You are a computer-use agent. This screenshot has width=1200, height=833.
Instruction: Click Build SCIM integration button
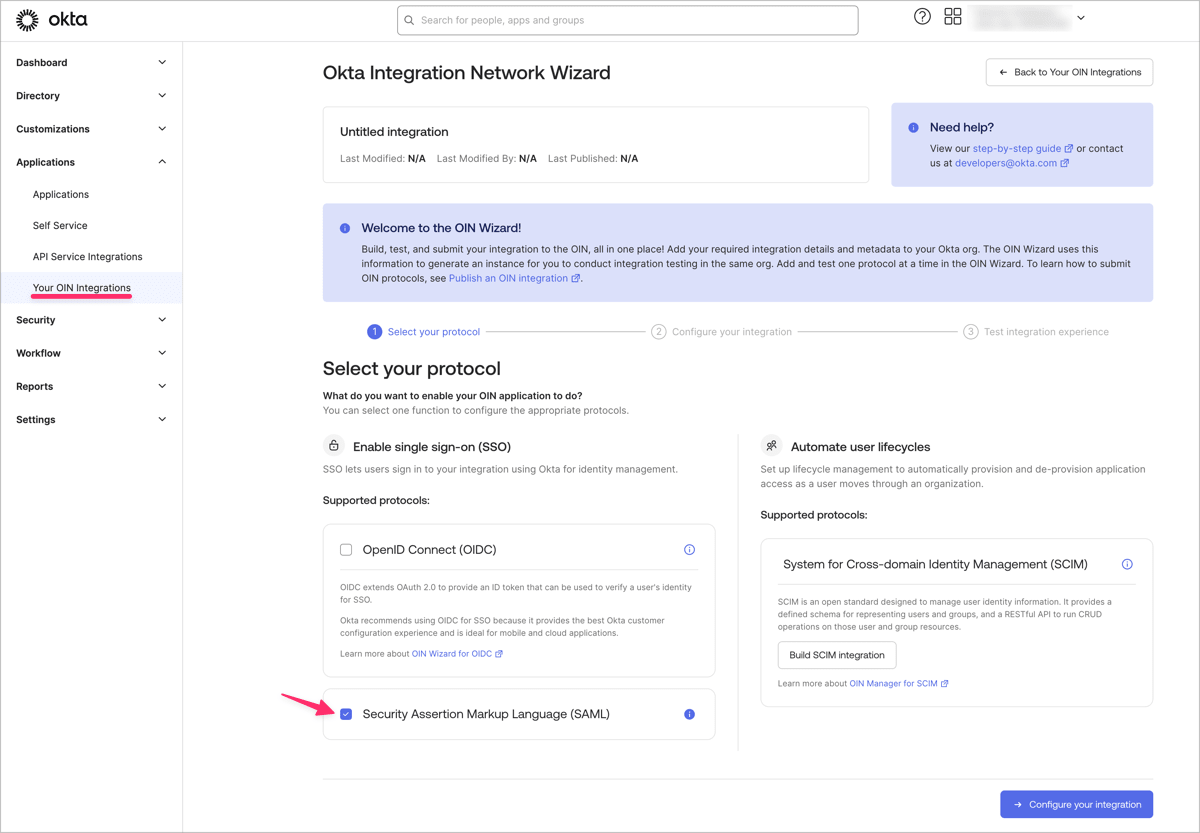point(837,655)
